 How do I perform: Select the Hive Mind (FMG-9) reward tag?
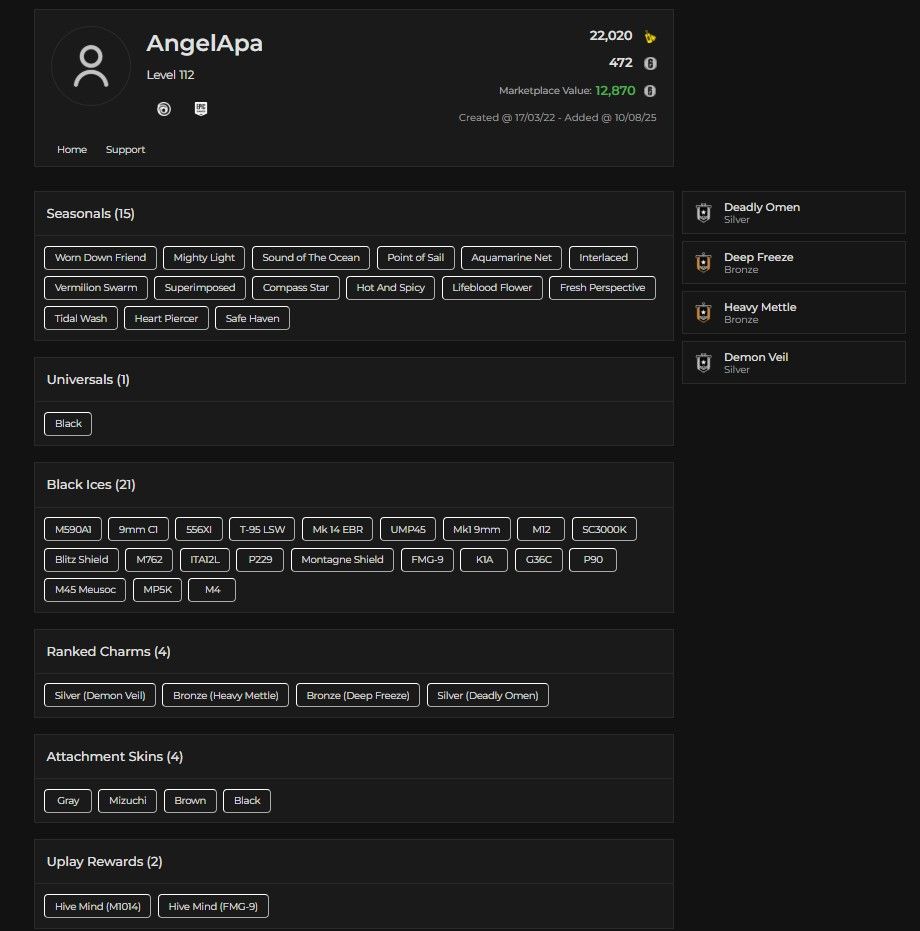(213, 906)
